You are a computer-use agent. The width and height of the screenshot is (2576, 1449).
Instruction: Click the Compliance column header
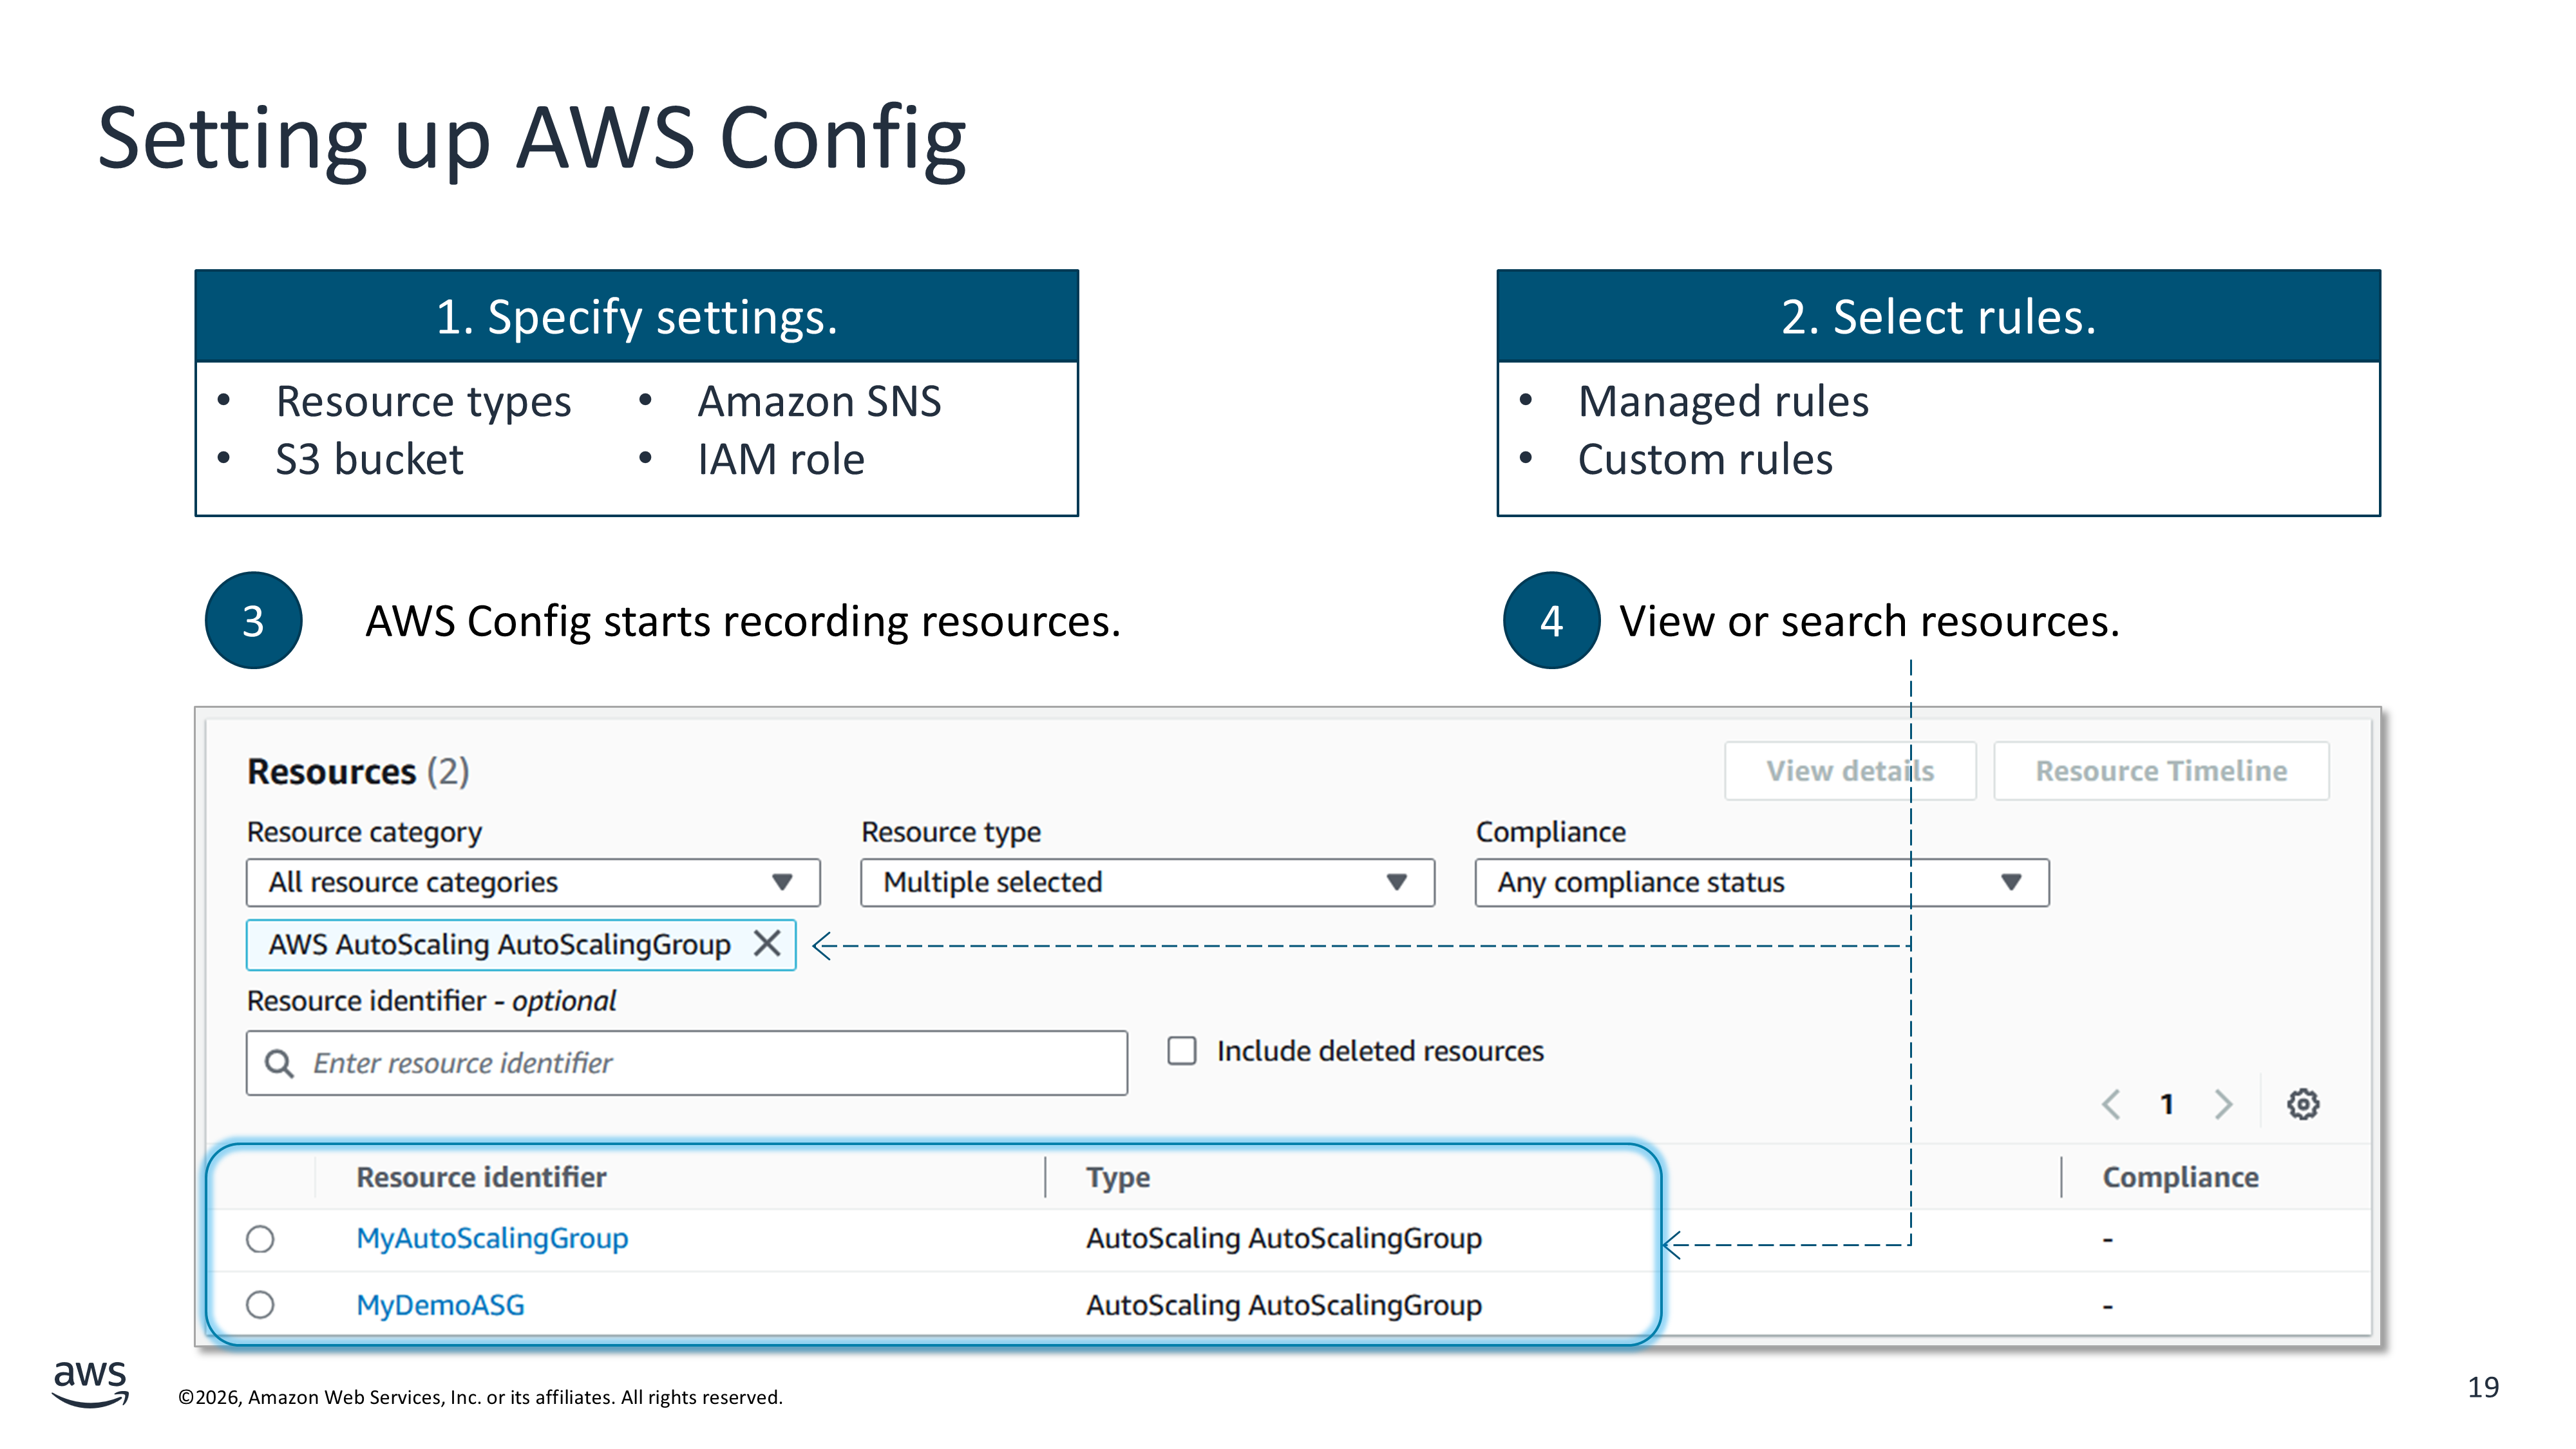[x=2180, y=1177]
